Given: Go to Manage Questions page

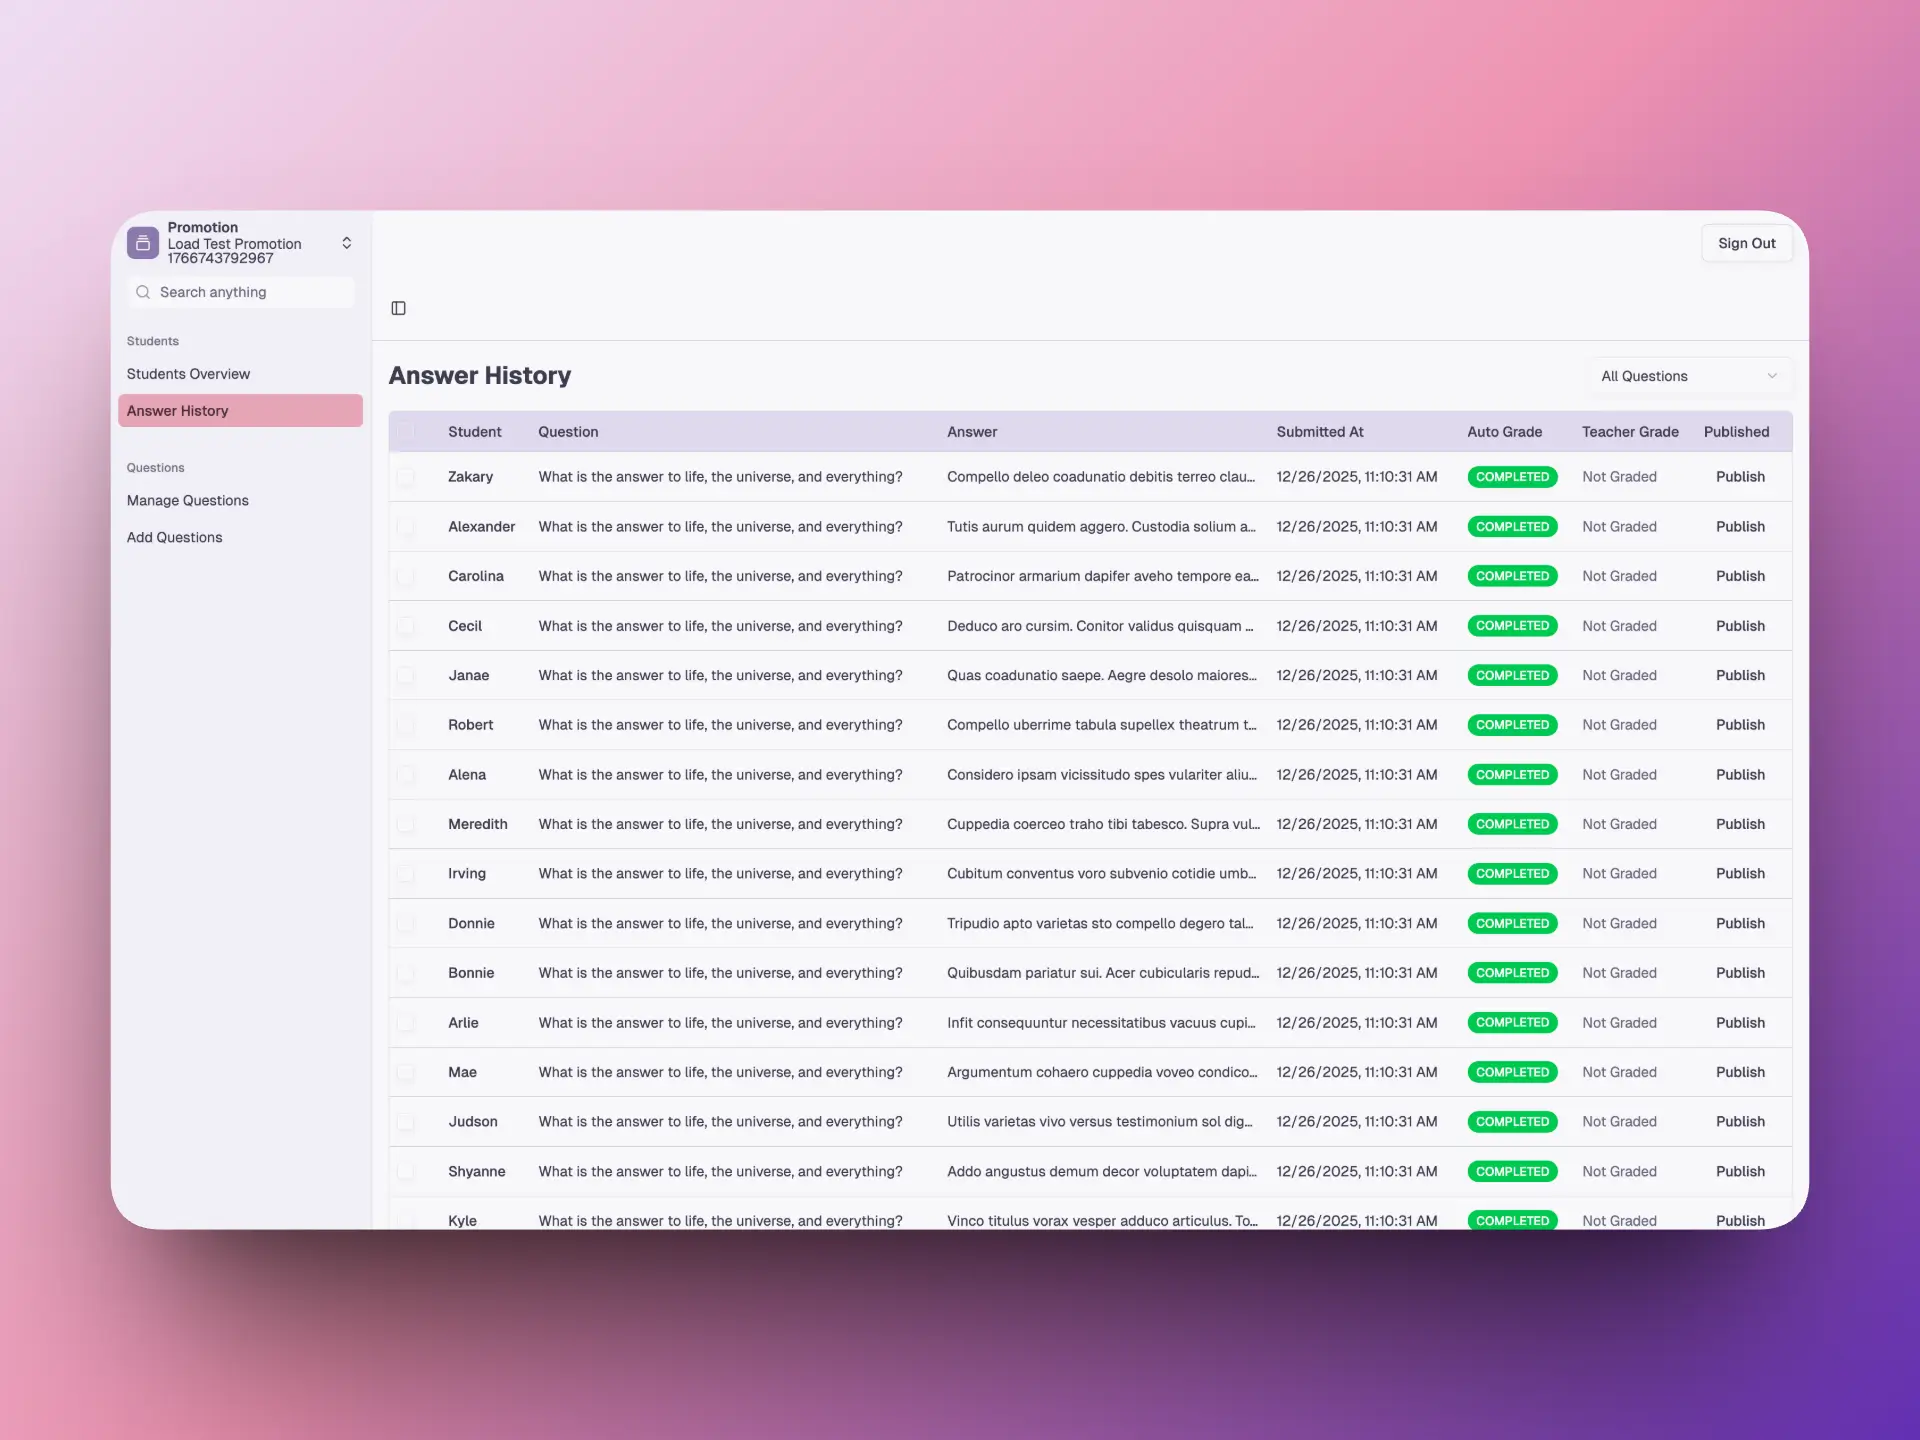Looking at the screenshot, I should 188,500.
